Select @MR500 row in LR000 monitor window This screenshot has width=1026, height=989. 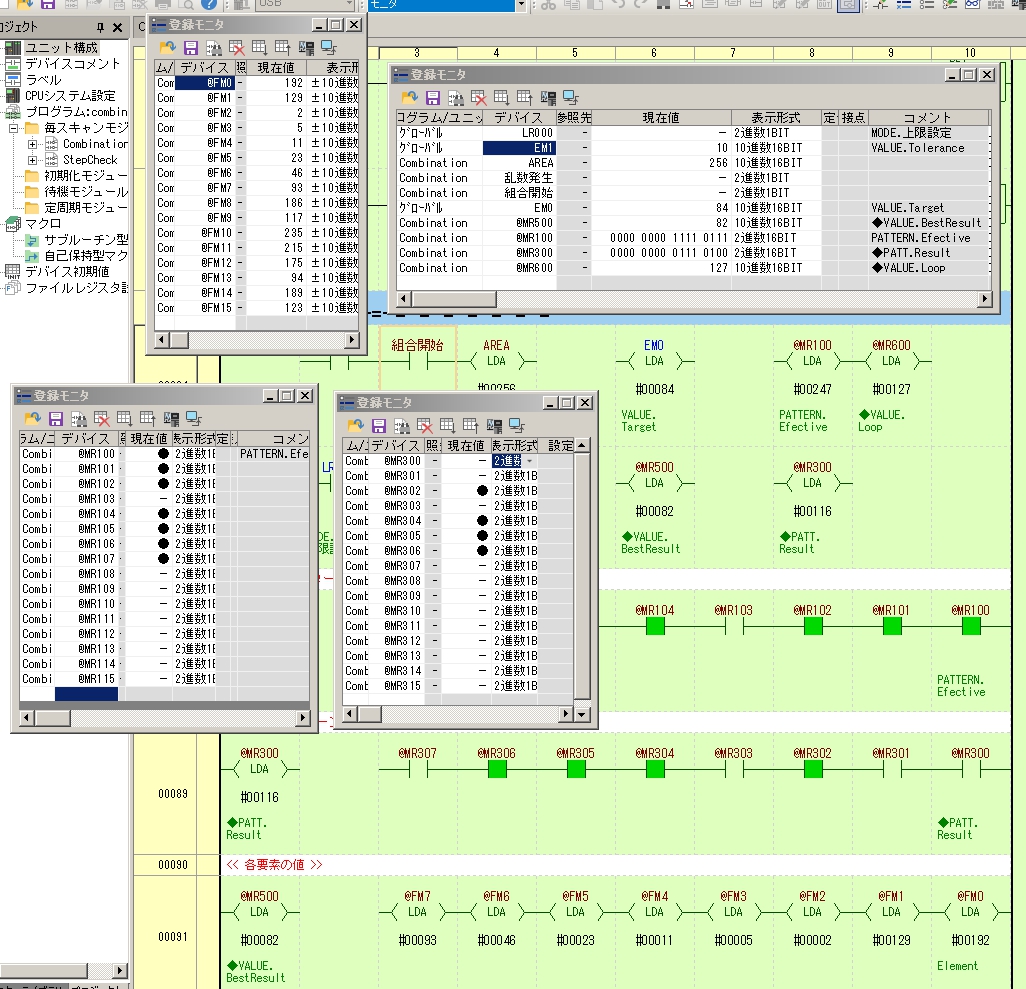[694, 223]
